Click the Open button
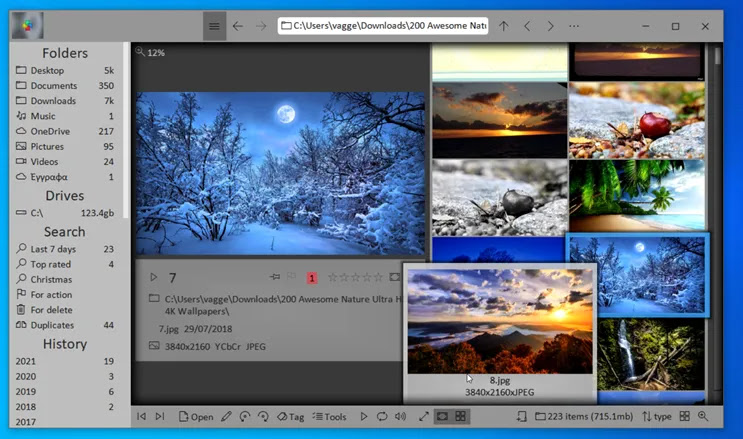 [196, 417]
